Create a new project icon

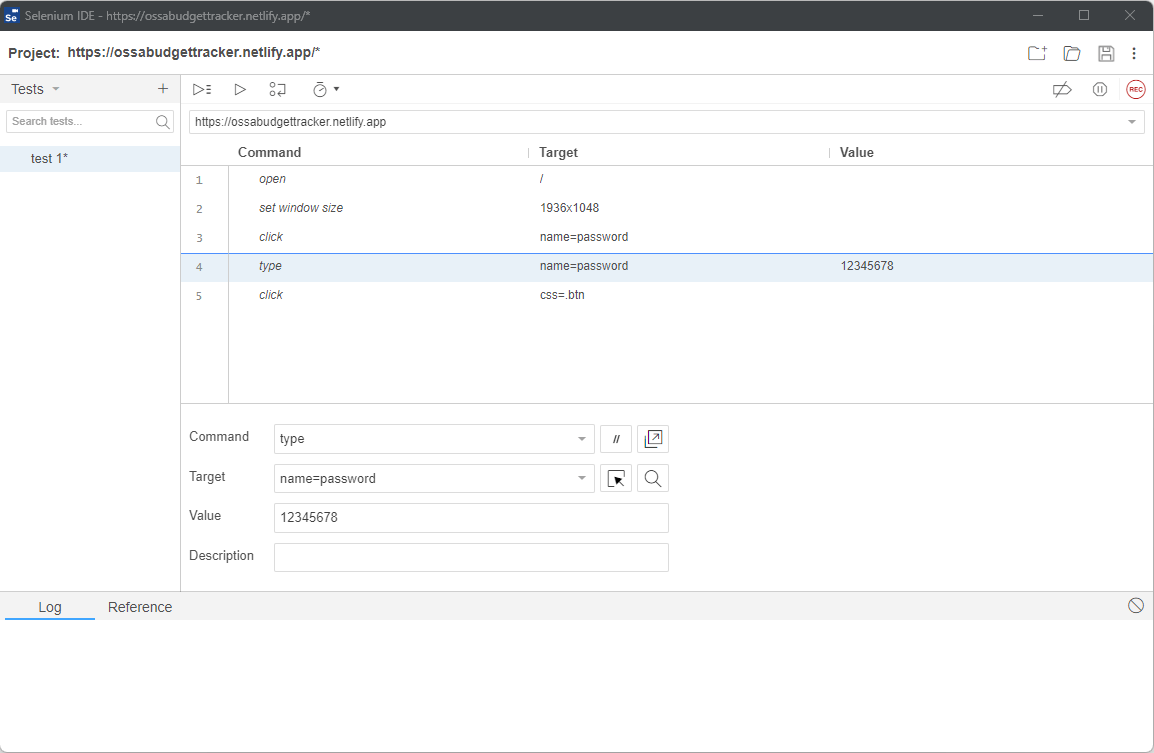coord(1037,53)
